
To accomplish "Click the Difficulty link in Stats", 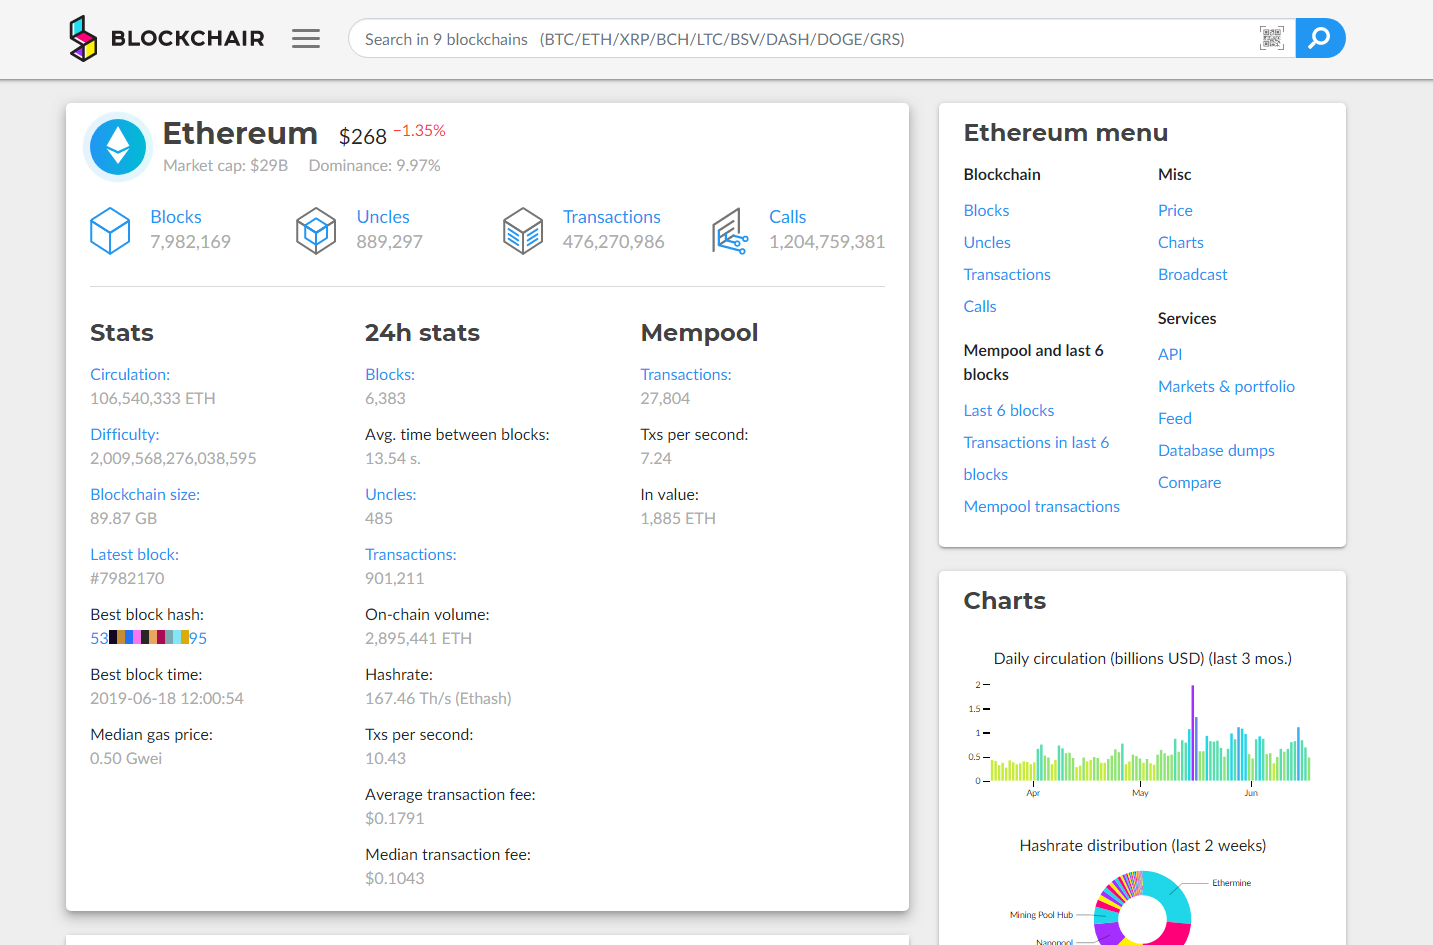I will [125, 434].
